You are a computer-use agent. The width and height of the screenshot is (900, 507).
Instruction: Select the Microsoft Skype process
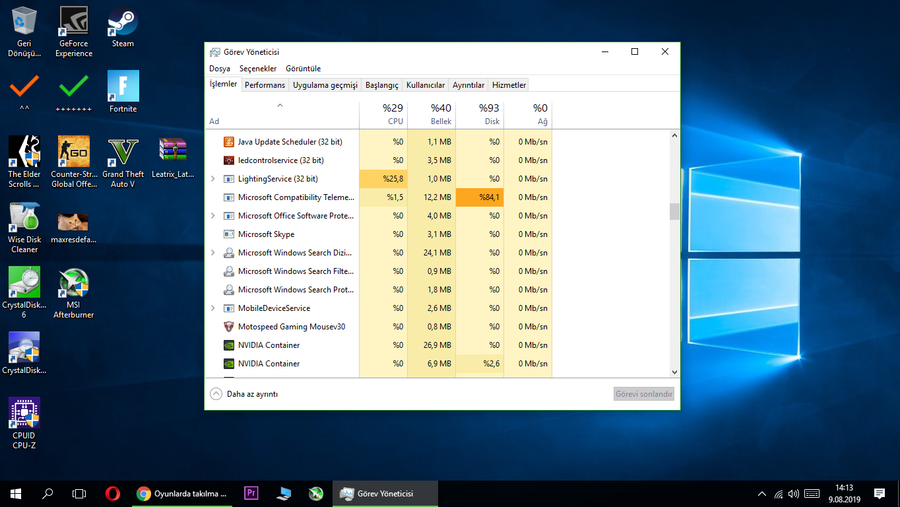pyautogui.click(x=266, y=234)
